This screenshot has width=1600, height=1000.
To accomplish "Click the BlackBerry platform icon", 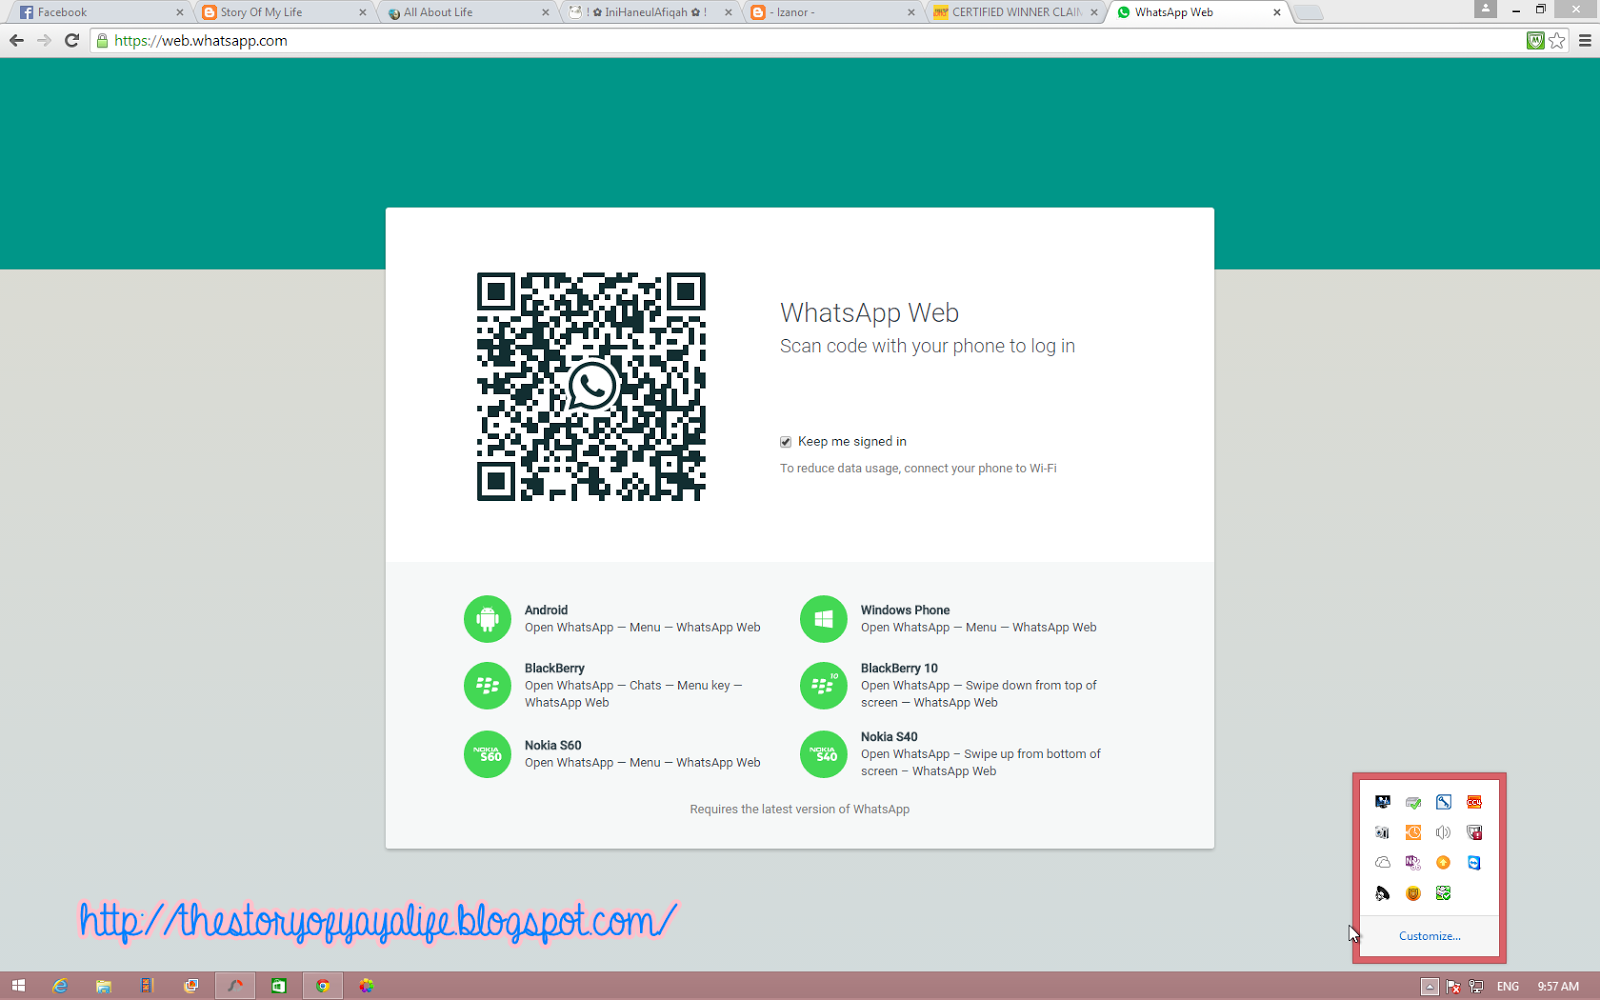I will click(488, 685).
